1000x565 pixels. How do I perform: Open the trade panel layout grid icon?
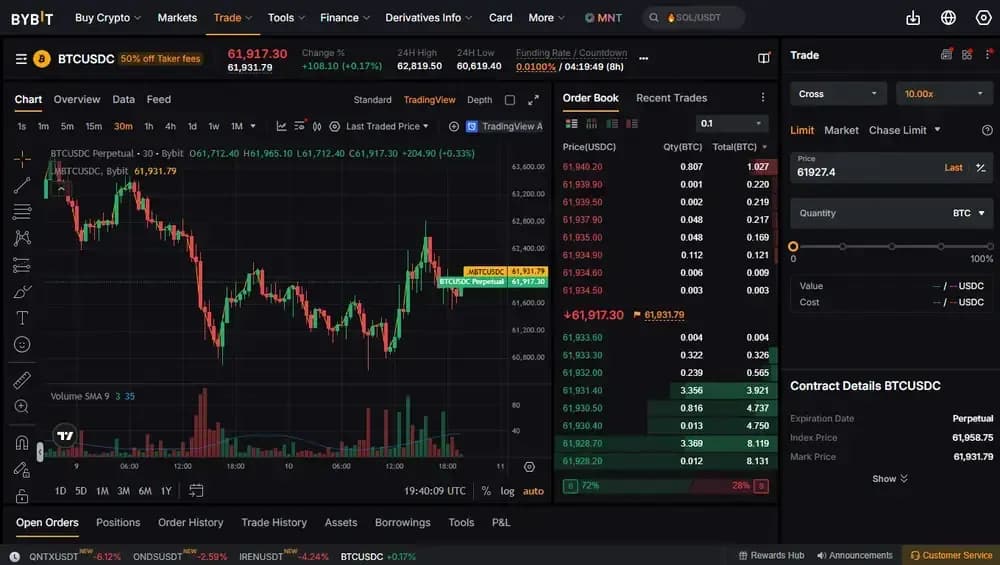(967, 55)
